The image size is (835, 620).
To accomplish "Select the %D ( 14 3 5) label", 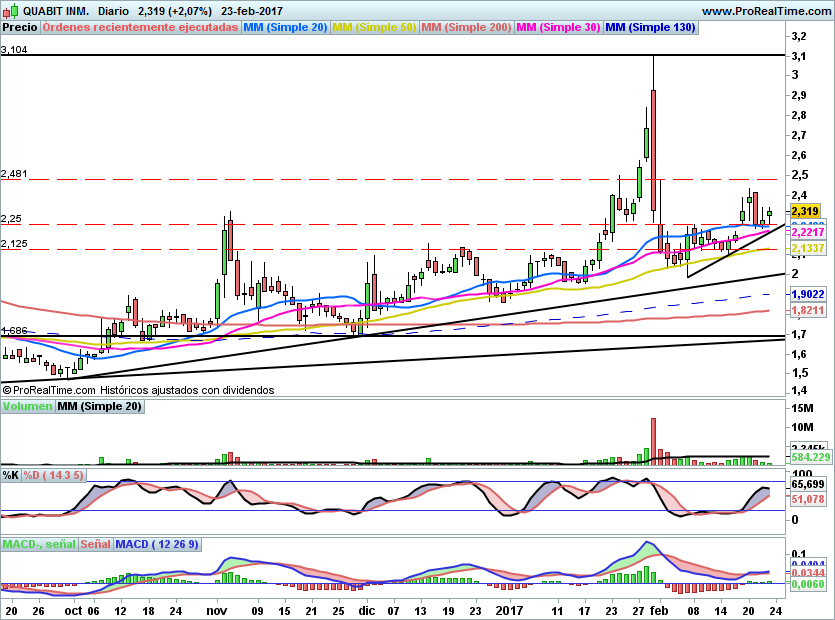I will point(53,475).
